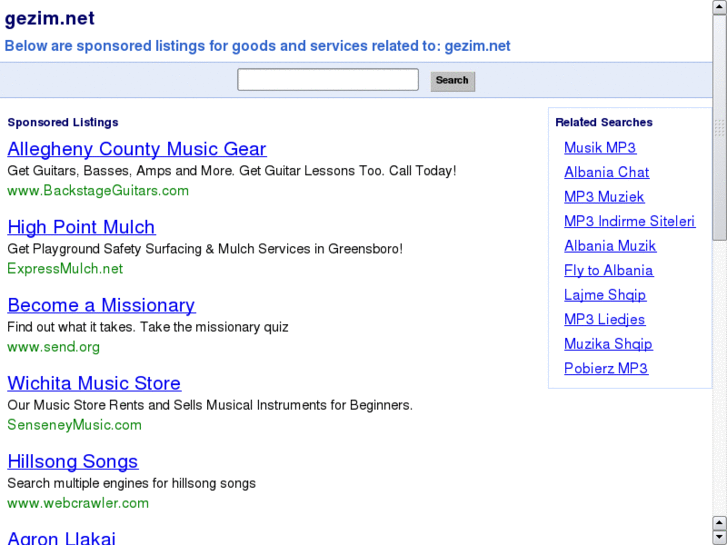Screen dimensions: 727x545
Task: Click the Related Searches heading
Action: (x=604, y=122)
